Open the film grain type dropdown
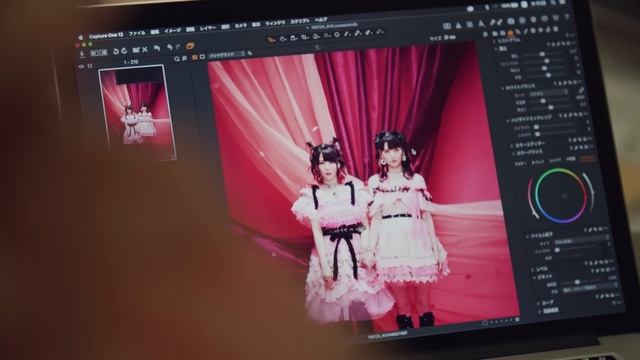The height and width of the screenshot is (360, 640). click(582, 241)
